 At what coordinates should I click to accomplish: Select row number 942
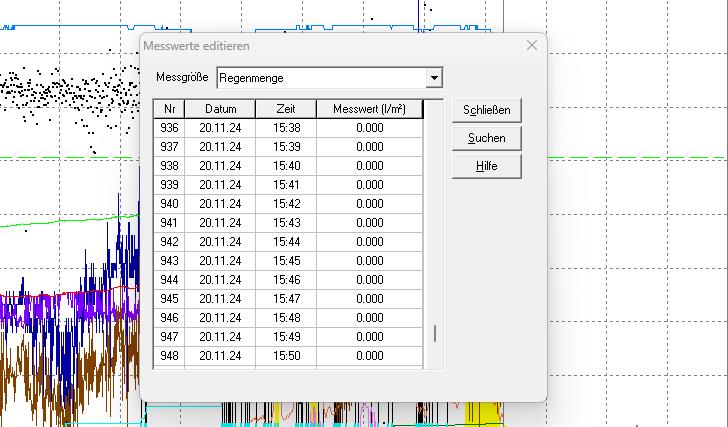[x=170, y=242]
